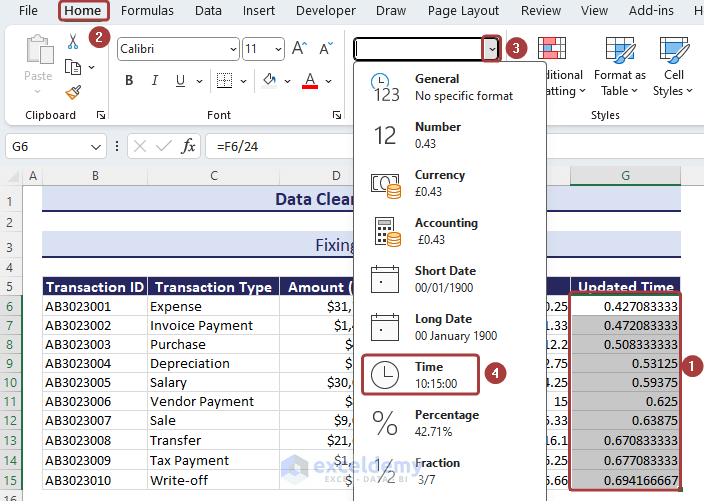Open the Copy options dropdown arrow
This screenshot has height=501, width=704.
click(92, 67)
